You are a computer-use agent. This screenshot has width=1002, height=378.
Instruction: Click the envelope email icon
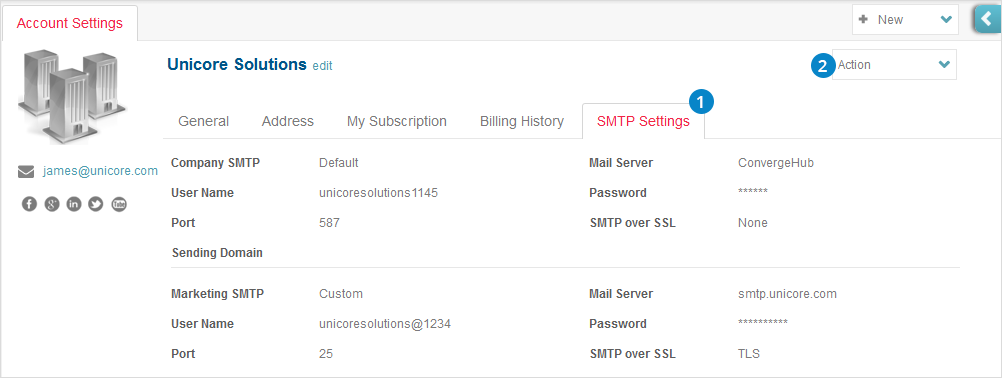point(26,171)
